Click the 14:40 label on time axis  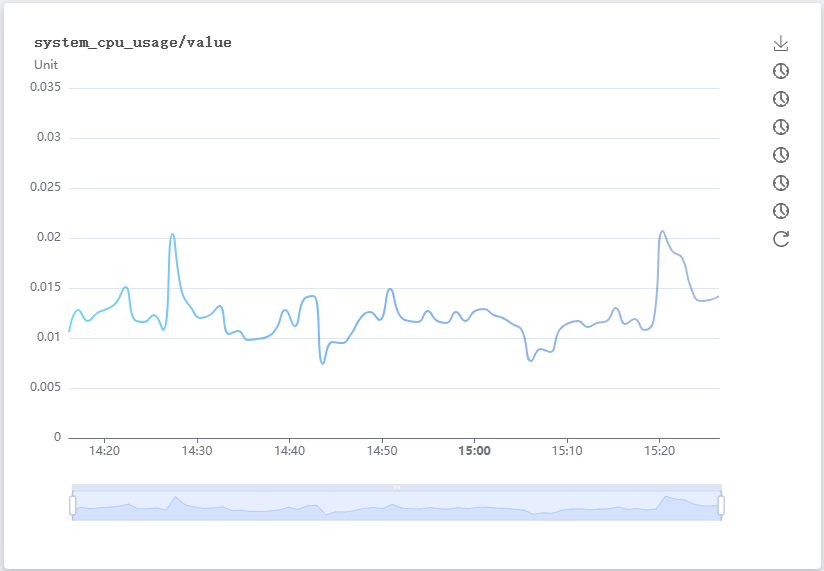click(x=289, y=451)
